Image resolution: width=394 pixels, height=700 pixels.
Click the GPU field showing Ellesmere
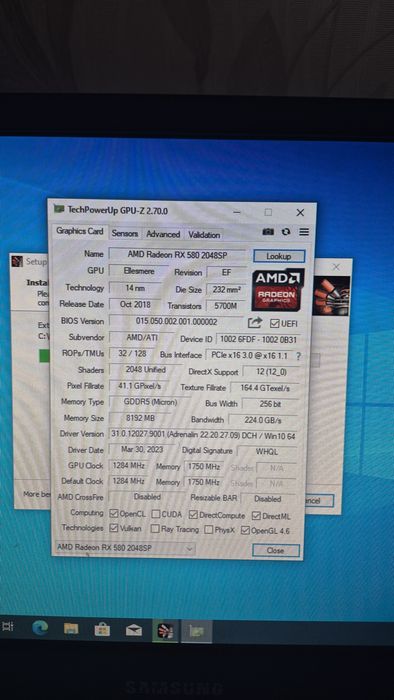pyautogui.click(x=139, y=271)
